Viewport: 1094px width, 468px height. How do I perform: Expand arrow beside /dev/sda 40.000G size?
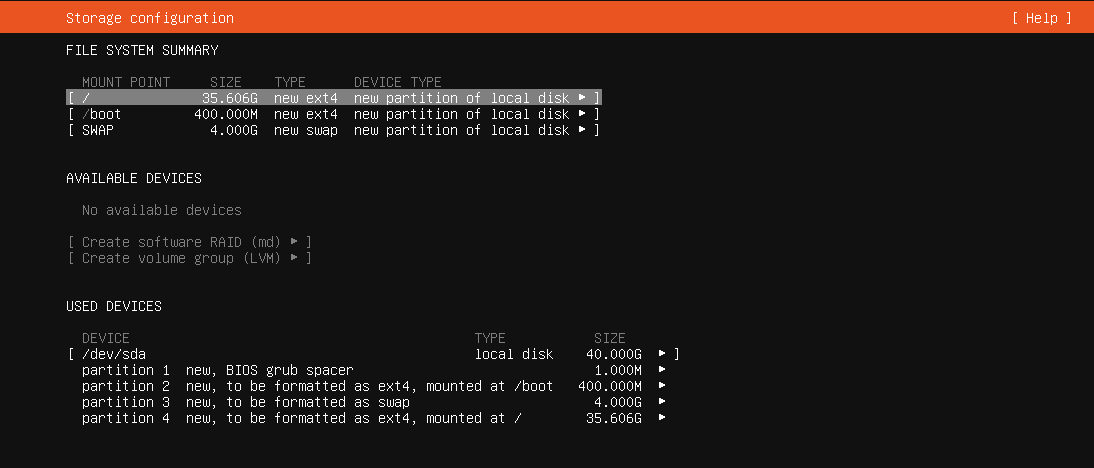(x=662, y=354)
